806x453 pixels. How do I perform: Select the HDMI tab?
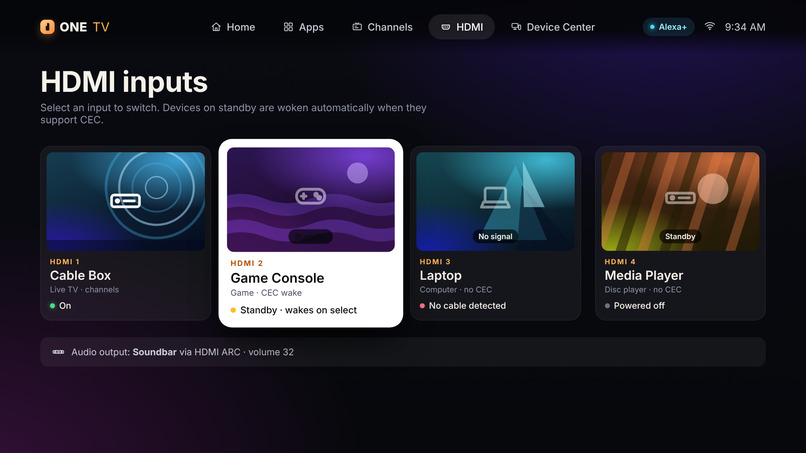coord(462,27)
